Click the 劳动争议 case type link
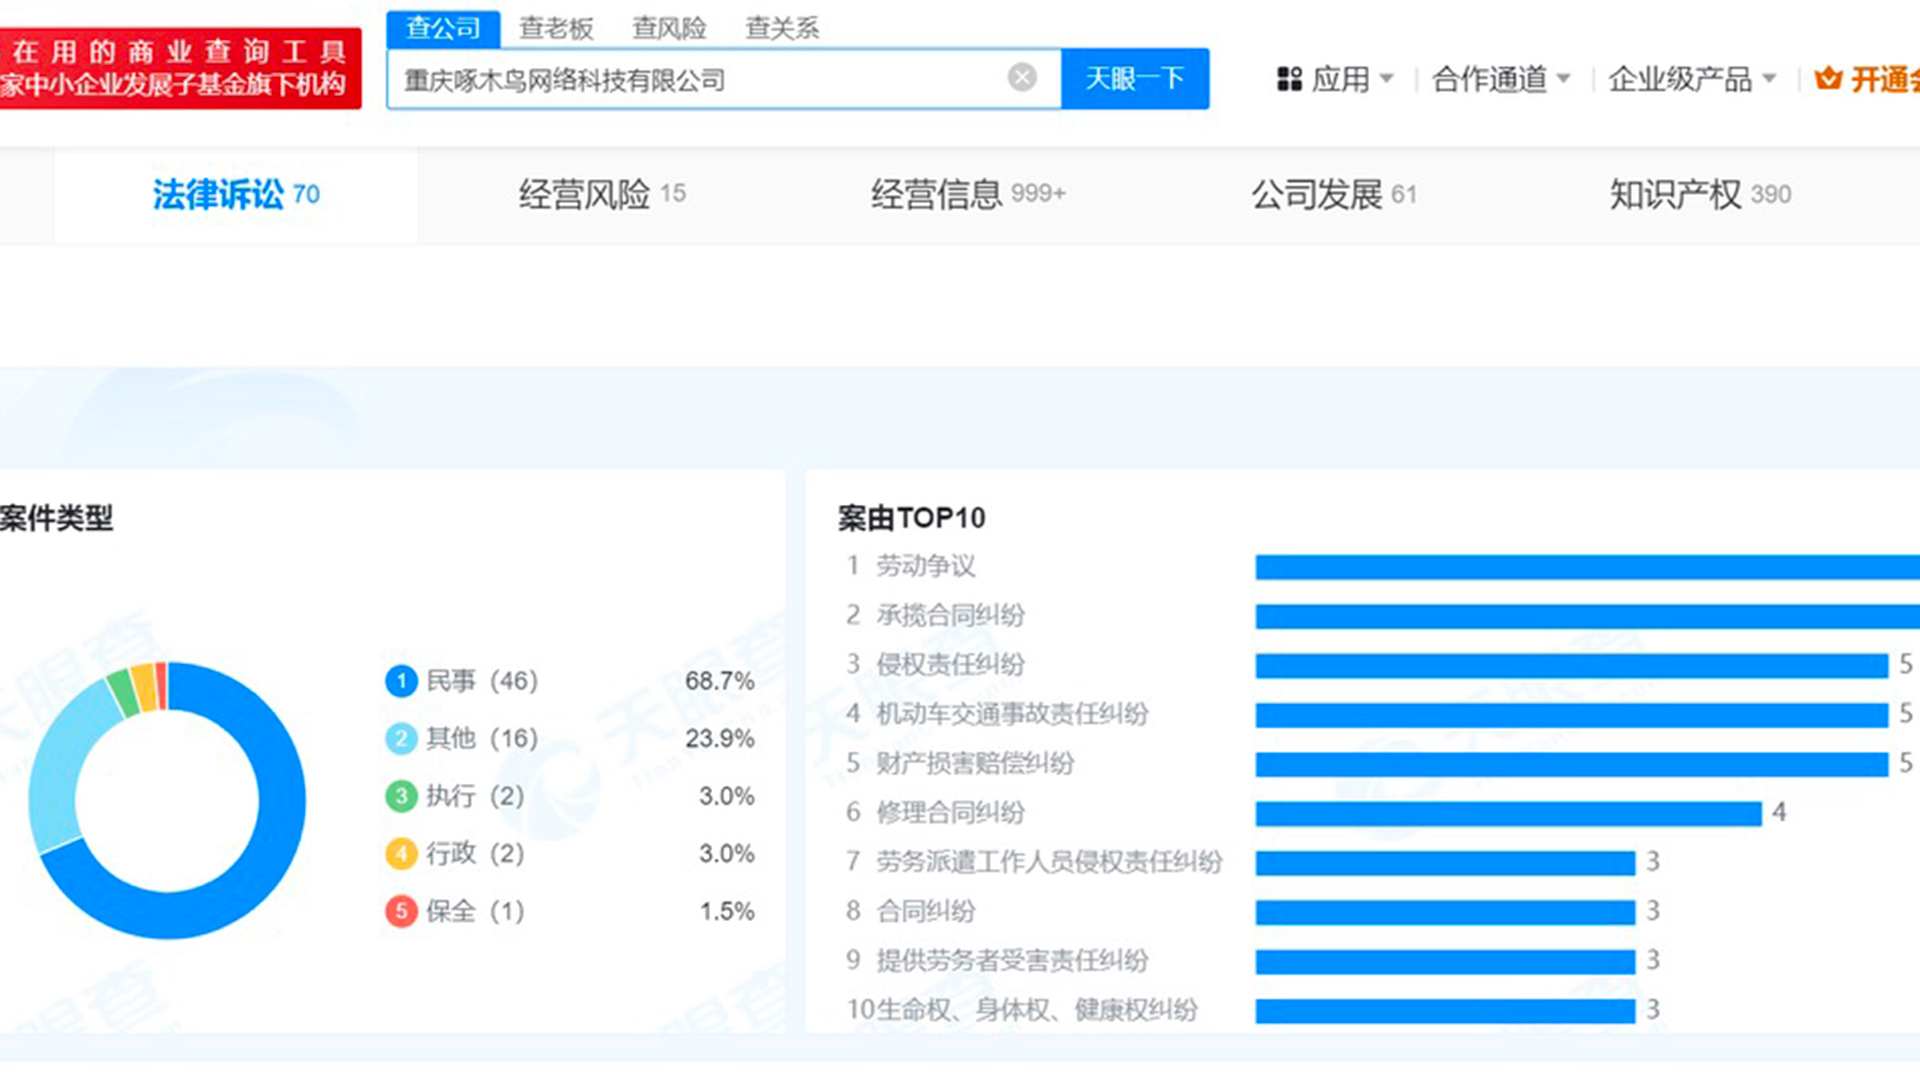The image size is (1920, 1080). pos(928,566)
